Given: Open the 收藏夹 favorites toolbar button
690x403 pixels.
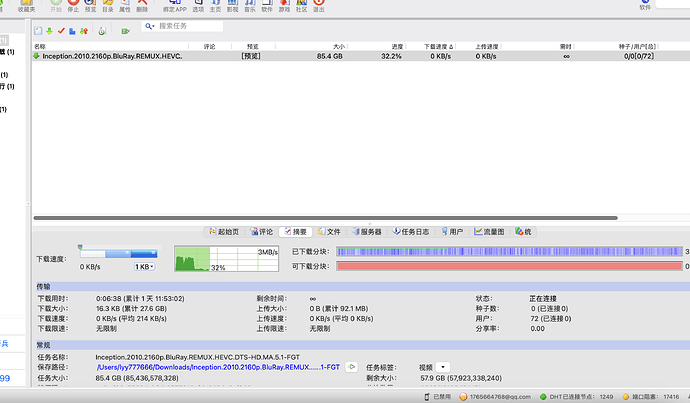Looking at the screenshot, I should coord(26,6).
